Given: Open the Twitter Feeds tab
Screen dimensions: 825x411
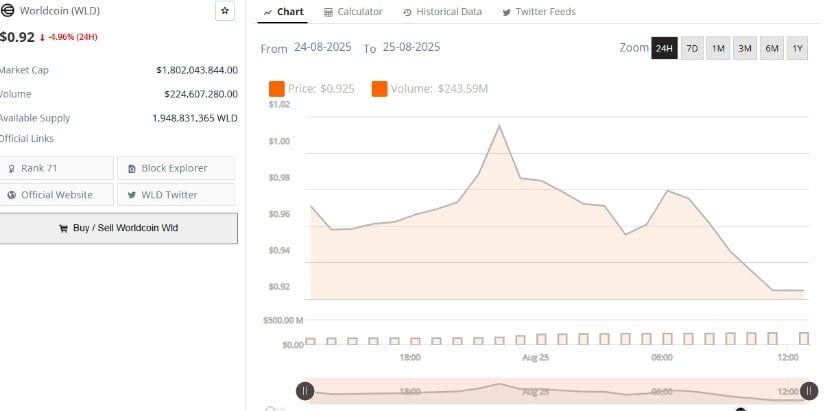Looking at the screenshot, I should pos(539,12).
